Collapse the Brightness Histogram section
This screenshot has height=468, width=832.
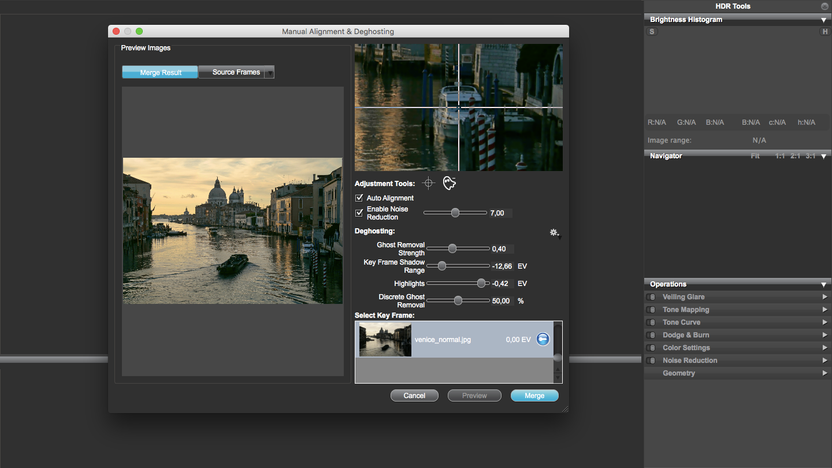click(824, 20)
